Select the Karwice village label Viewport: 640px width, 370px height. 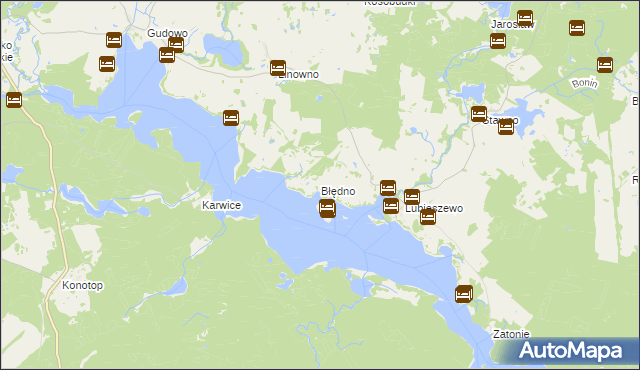(x=222, y=205)
